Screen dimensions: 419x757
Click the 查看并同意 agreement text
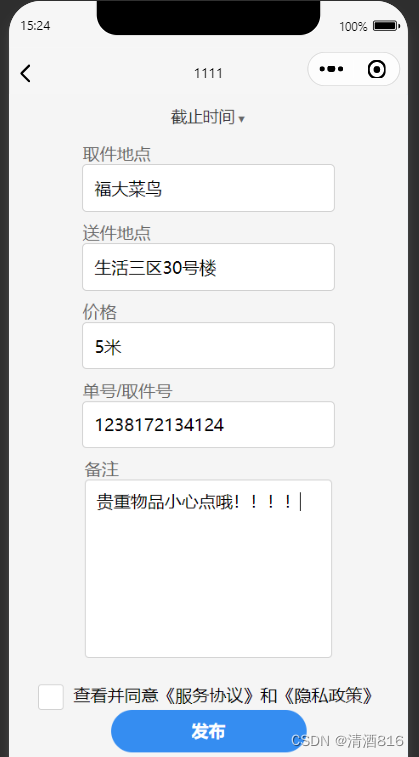(x=116, y=696)
